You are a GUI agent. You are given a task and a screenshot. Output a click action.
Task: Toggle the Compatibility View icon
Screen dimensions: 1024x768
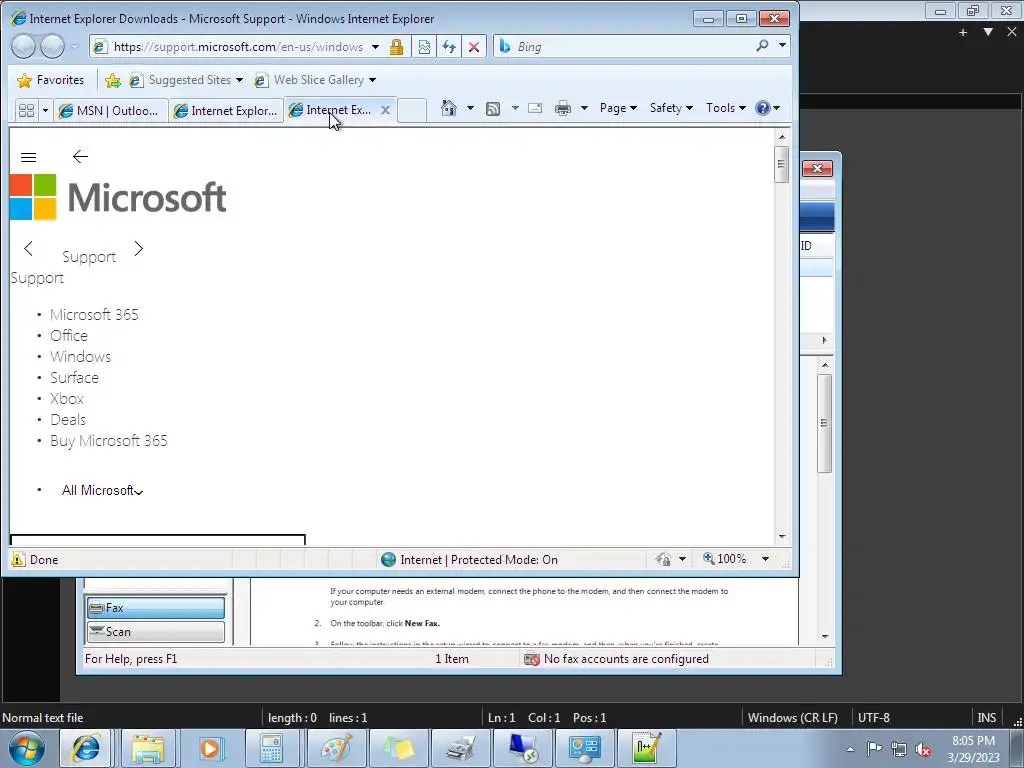424,46
